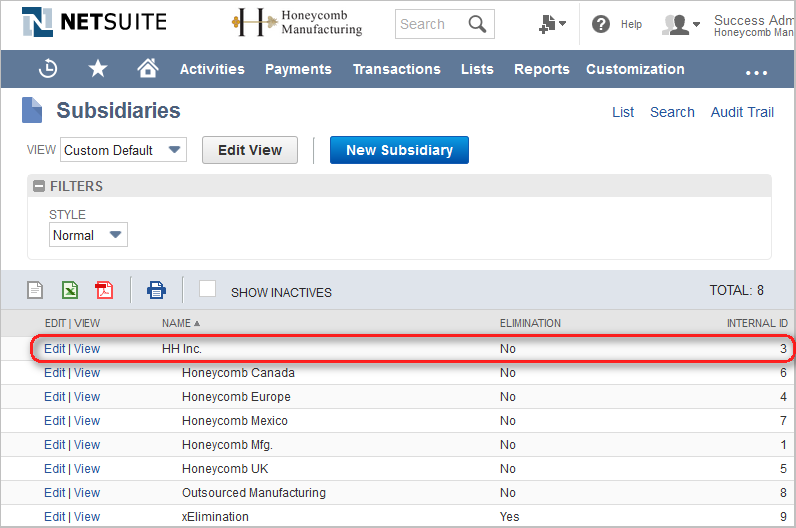This screenshot has width=796, height=528.
Task: Open the Style Normal dropdown
Action: pos(88,235)
